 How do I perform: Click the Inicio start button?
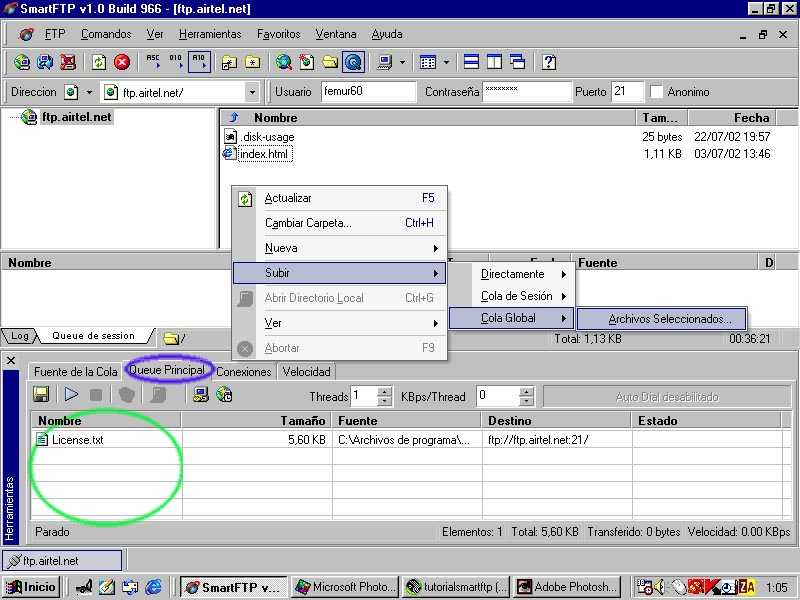(31, 587)
